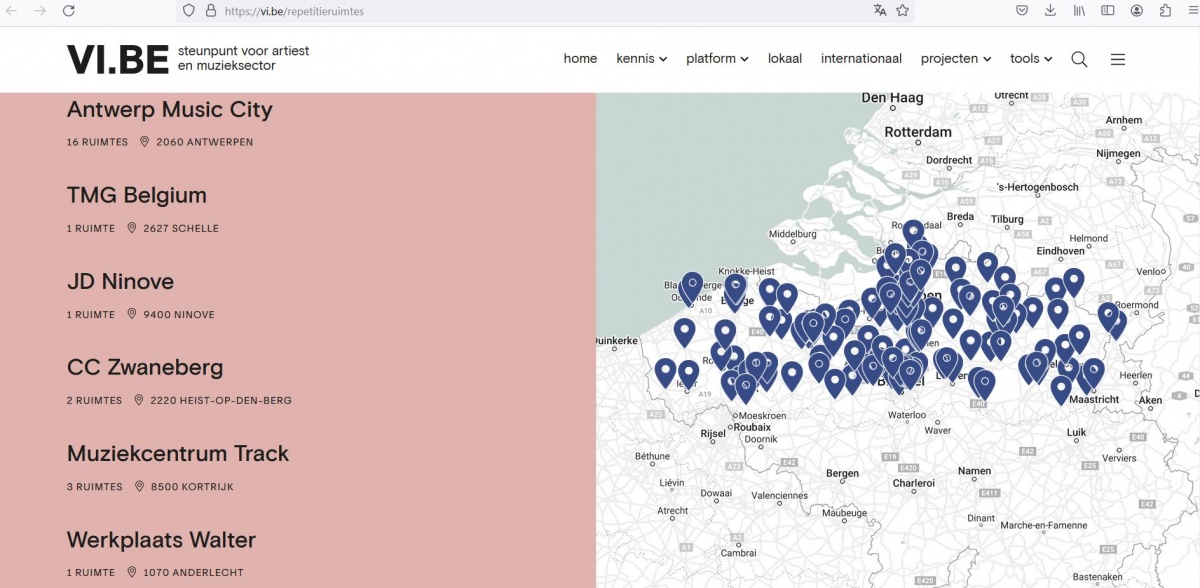Open the Pocket save icon
Viewport: 1200px width, 588px height.
[1022, 10]
